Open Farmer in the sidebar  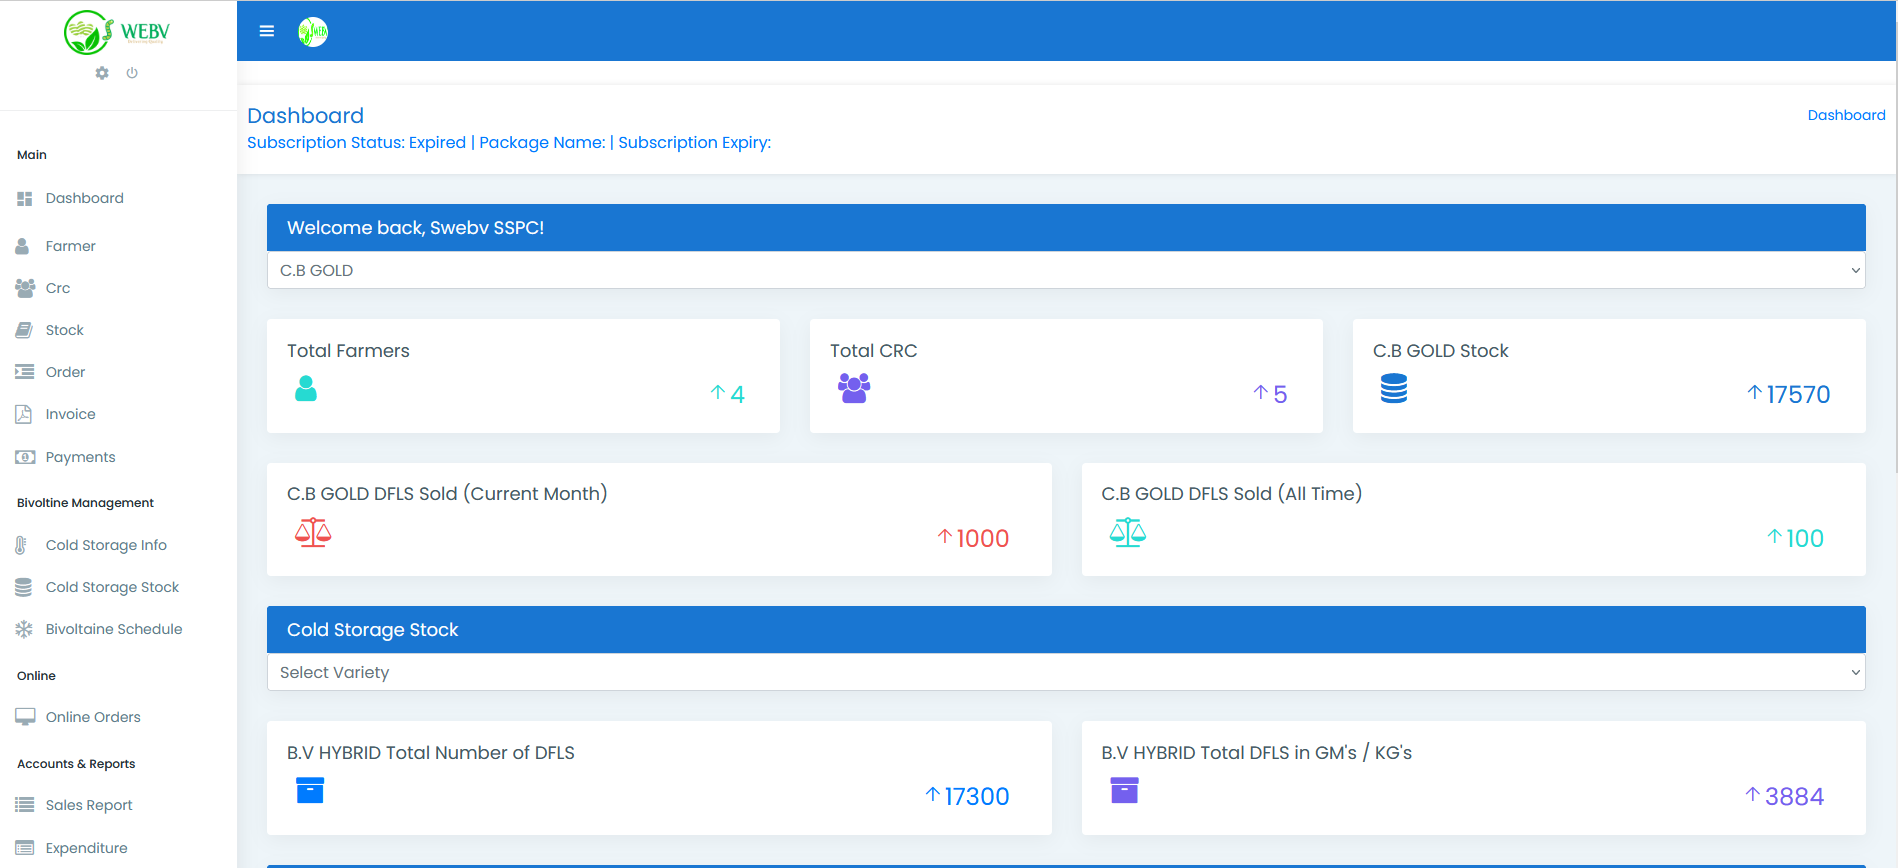point(70,246)
